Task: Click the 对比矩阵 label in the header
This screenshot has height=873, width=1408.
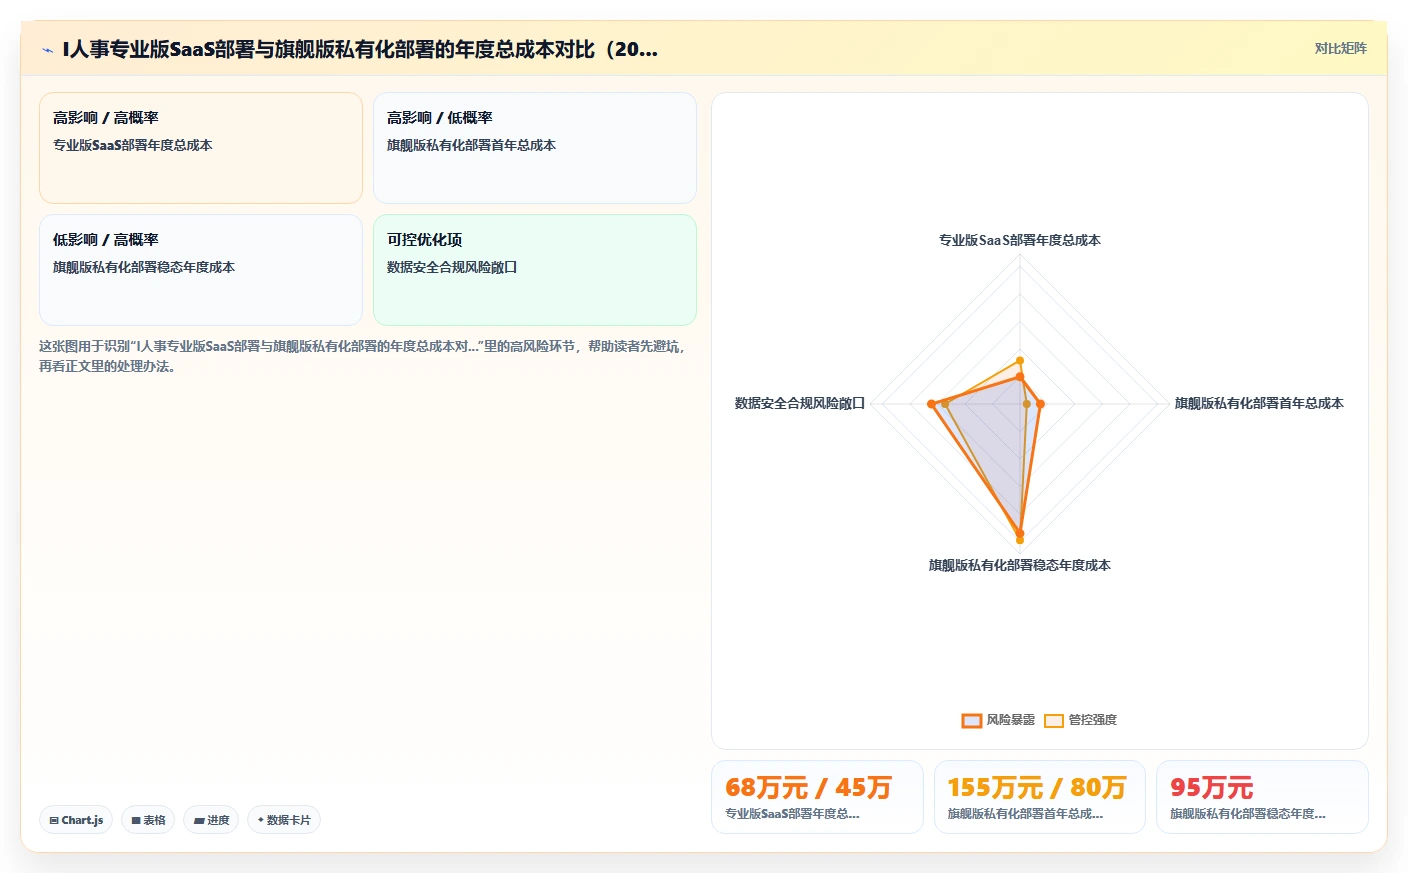Action: click(1340, 48)
